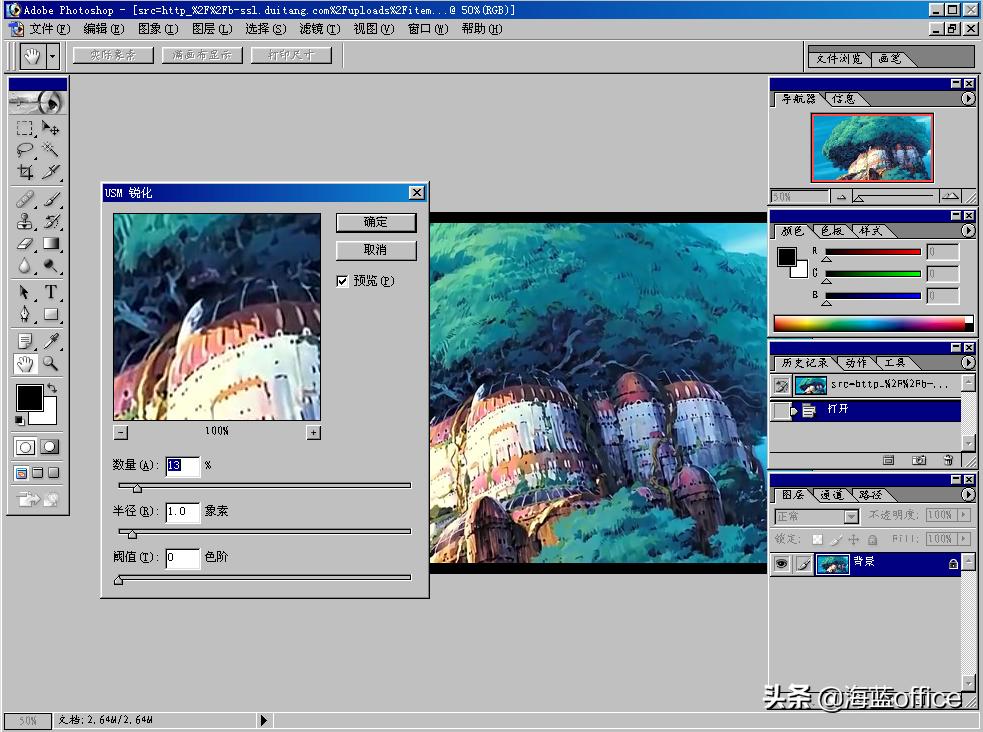This screenshot has width=983, height=732.
Task: Click the trash icon in the History panel
Action: (x=949, y=459)
